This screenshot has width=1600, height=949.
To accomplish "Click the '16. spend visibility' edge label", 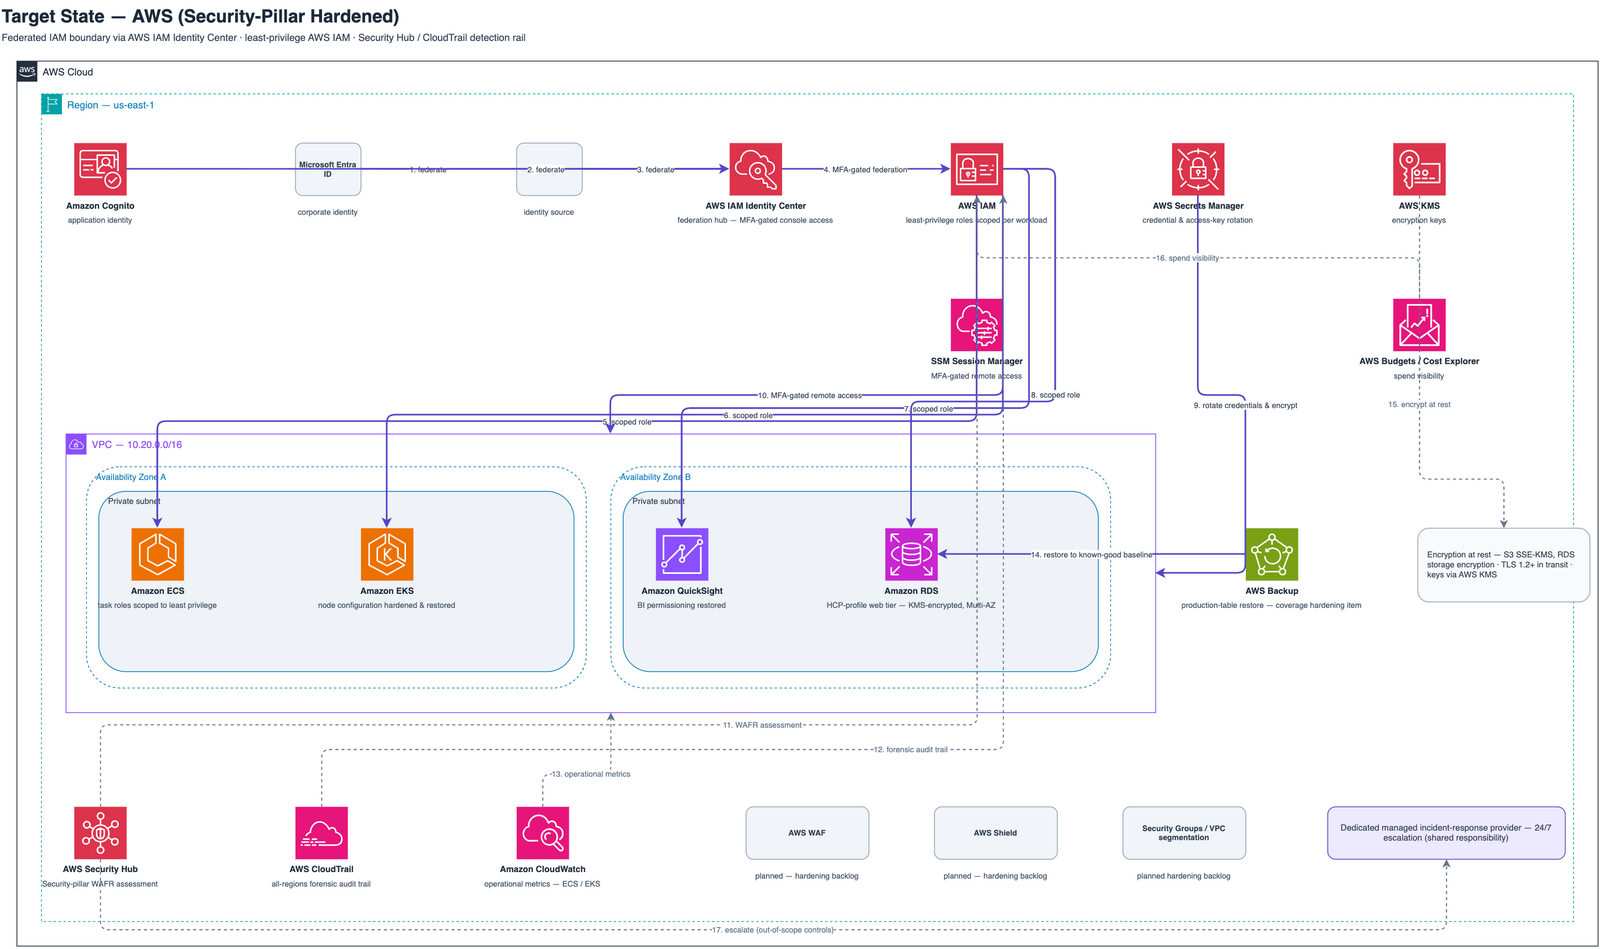I will click(x=1187, y=258).
